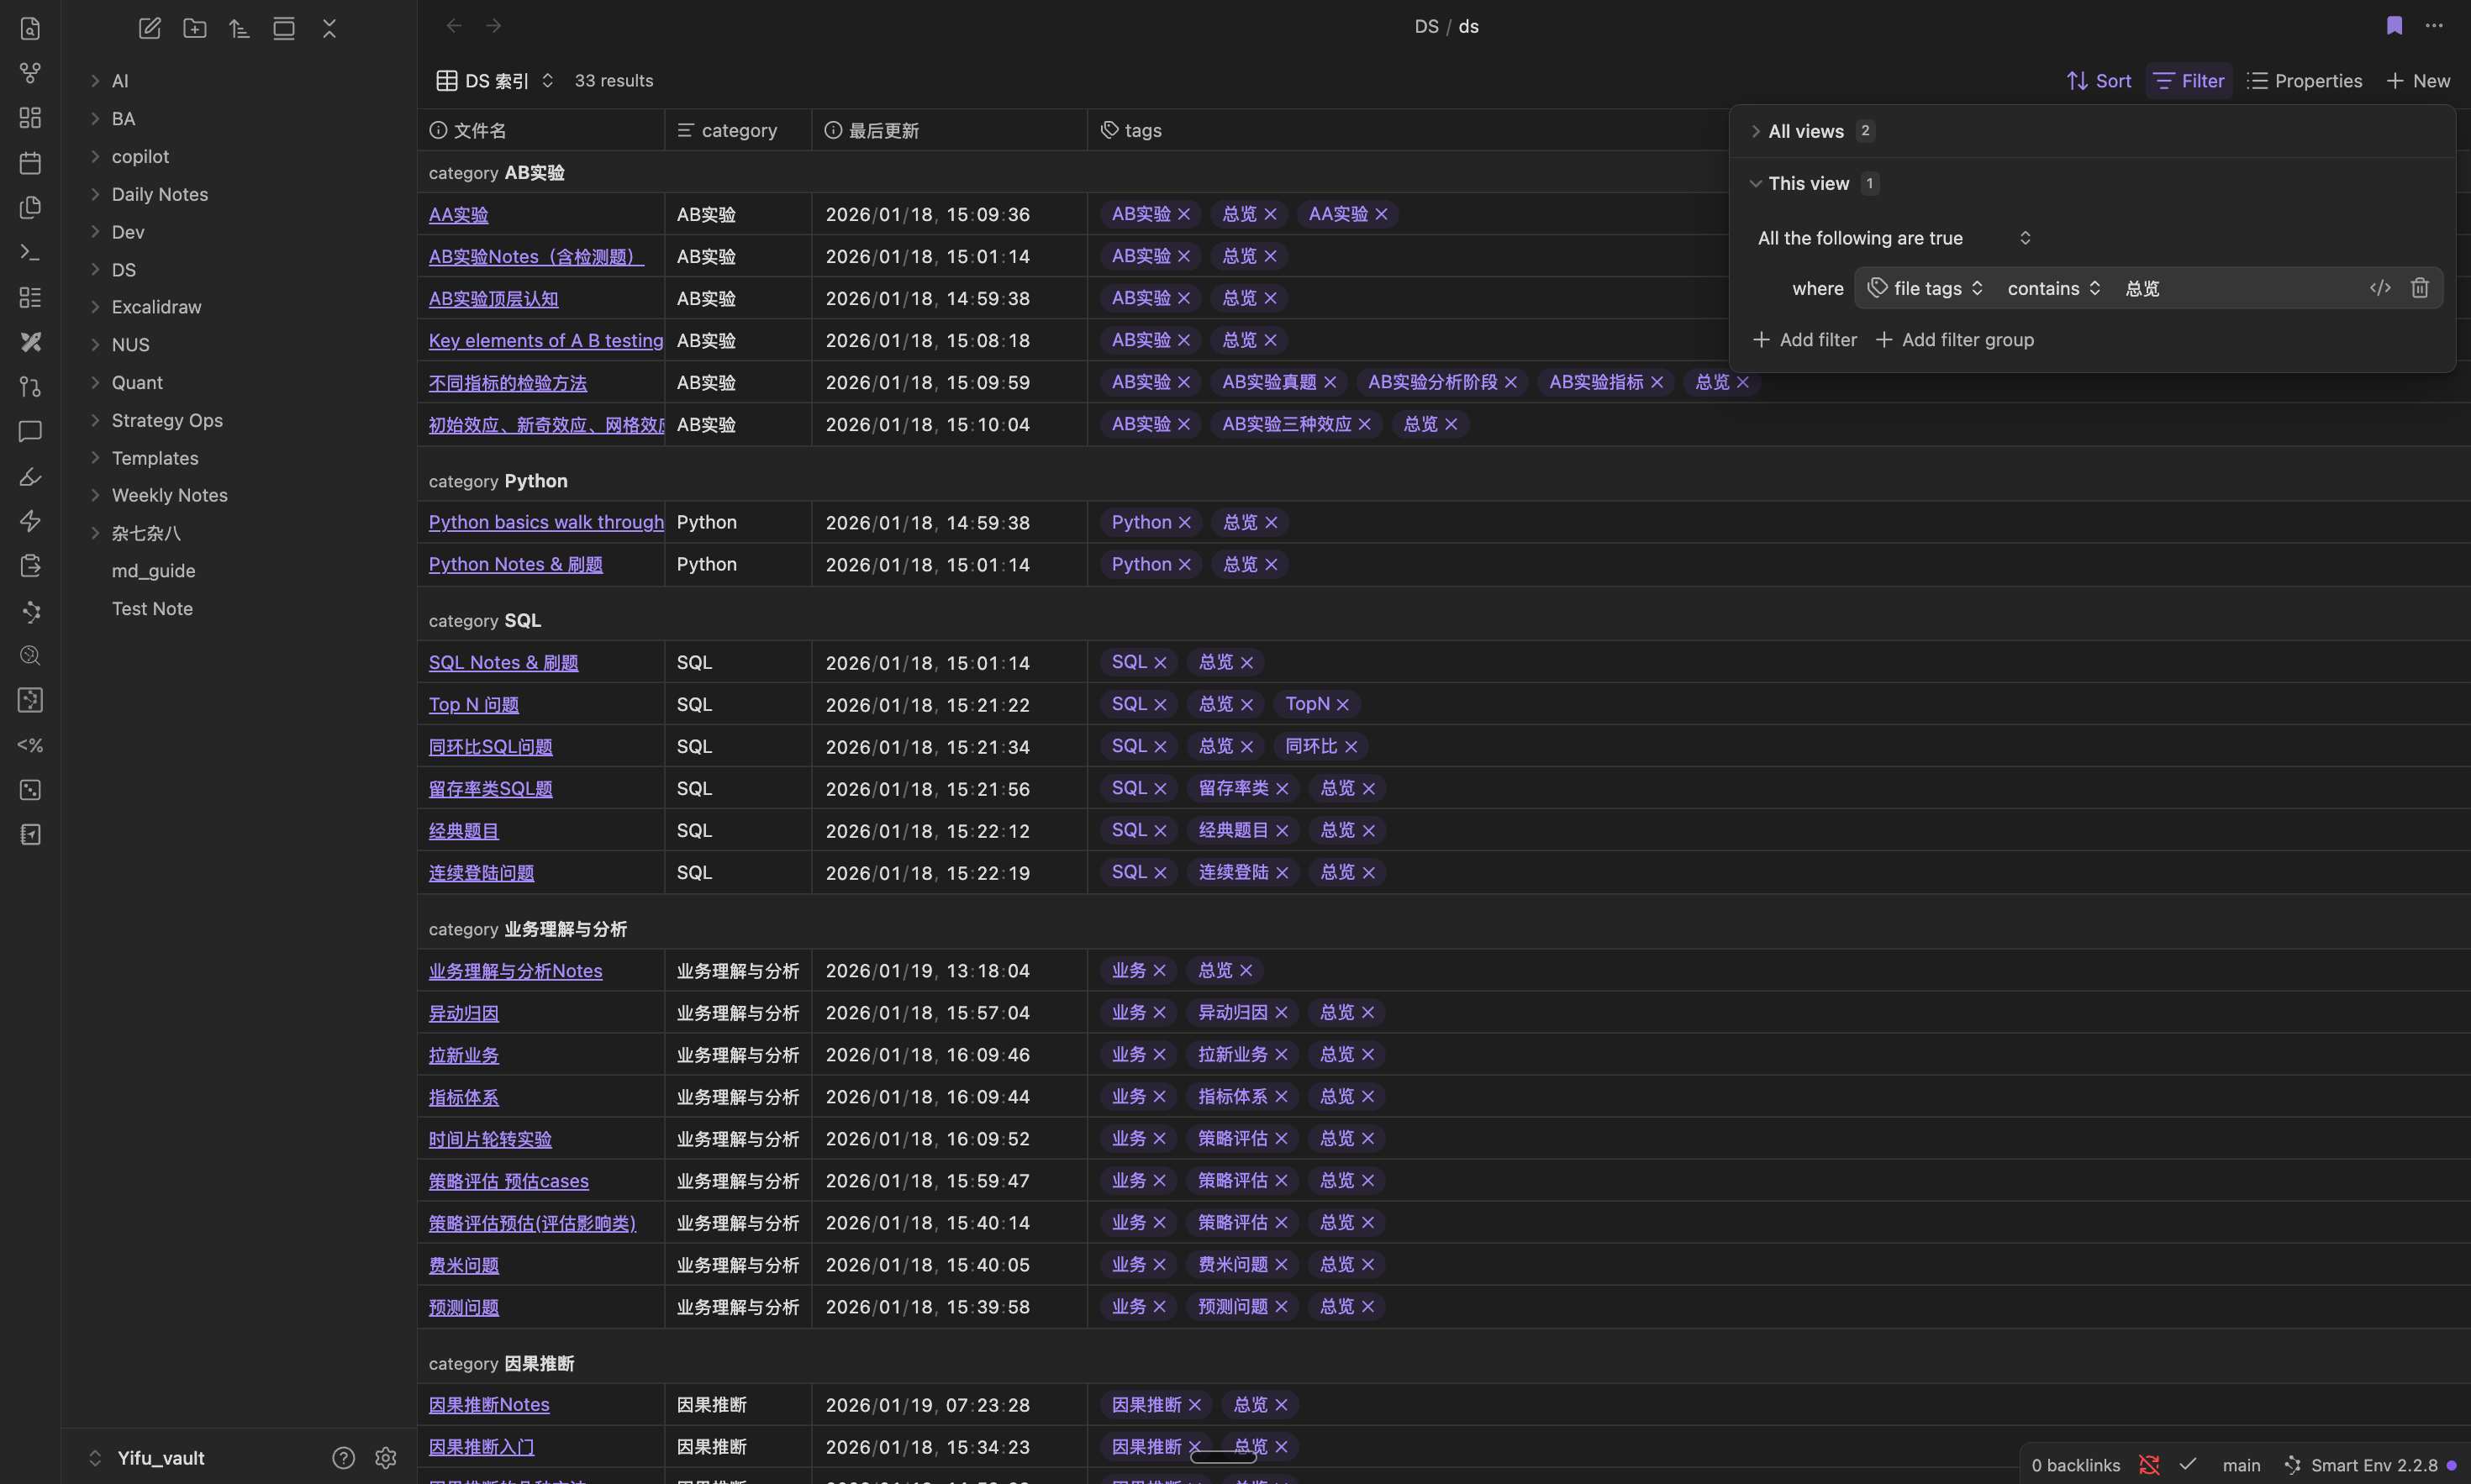
Task: Remove AA实验 tag from first row
Action: point(1381,214)
